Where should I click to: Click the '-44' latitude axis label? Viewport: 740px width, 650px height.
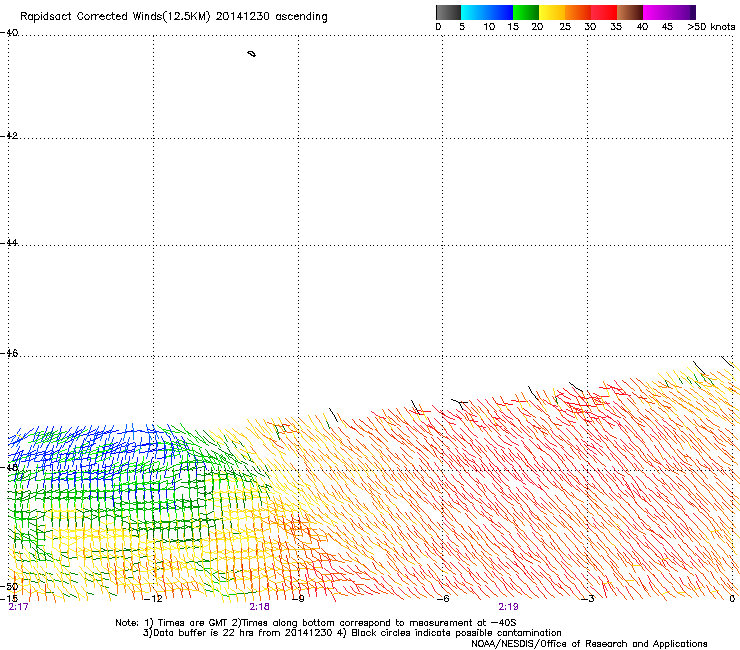point(9,243)
